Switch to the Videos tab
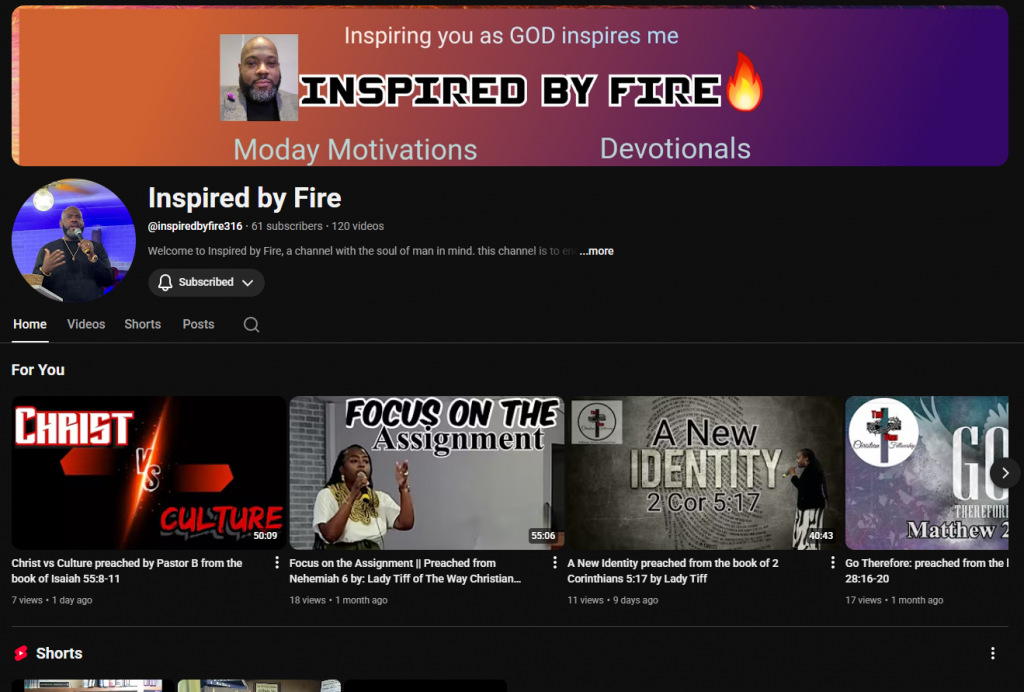The width and height of the screenshot is (1024, 692). [86, 324]
